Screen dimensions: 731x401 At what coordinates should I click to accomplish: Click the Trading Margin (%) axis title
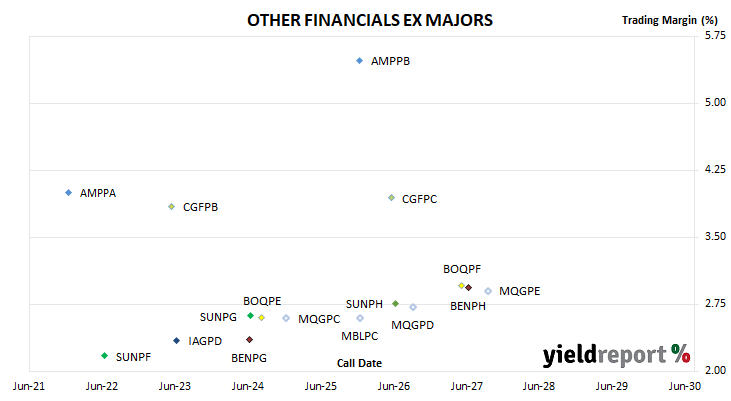(669, 20)
